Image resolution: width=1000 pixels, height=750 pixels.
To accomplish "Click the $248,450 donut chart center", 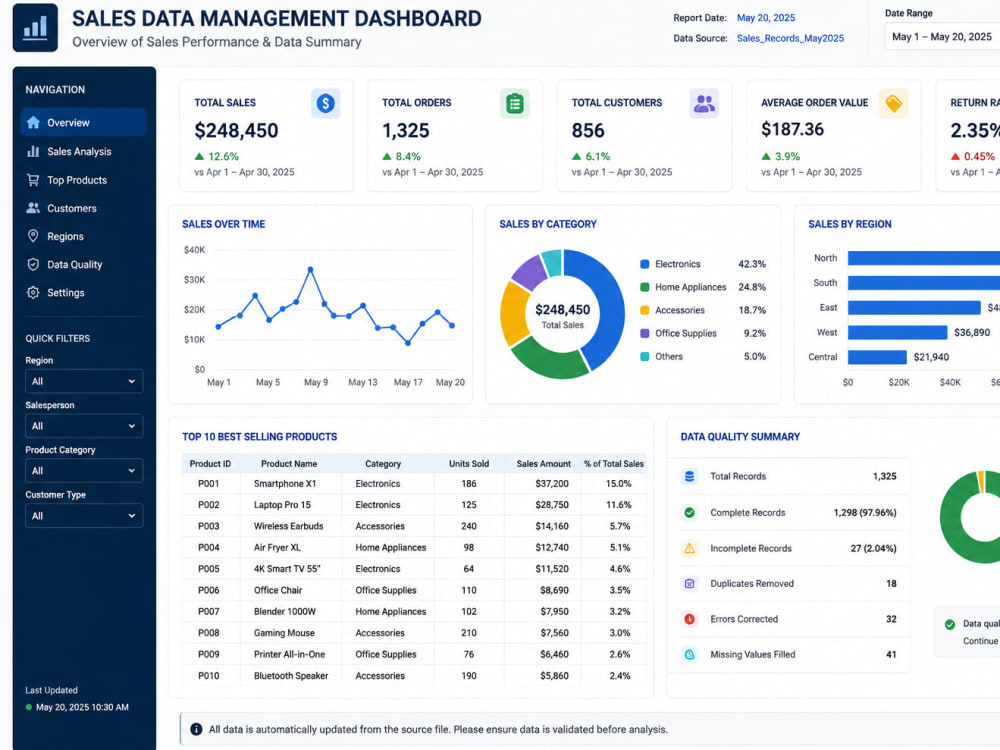I will [x=562, y=310].
